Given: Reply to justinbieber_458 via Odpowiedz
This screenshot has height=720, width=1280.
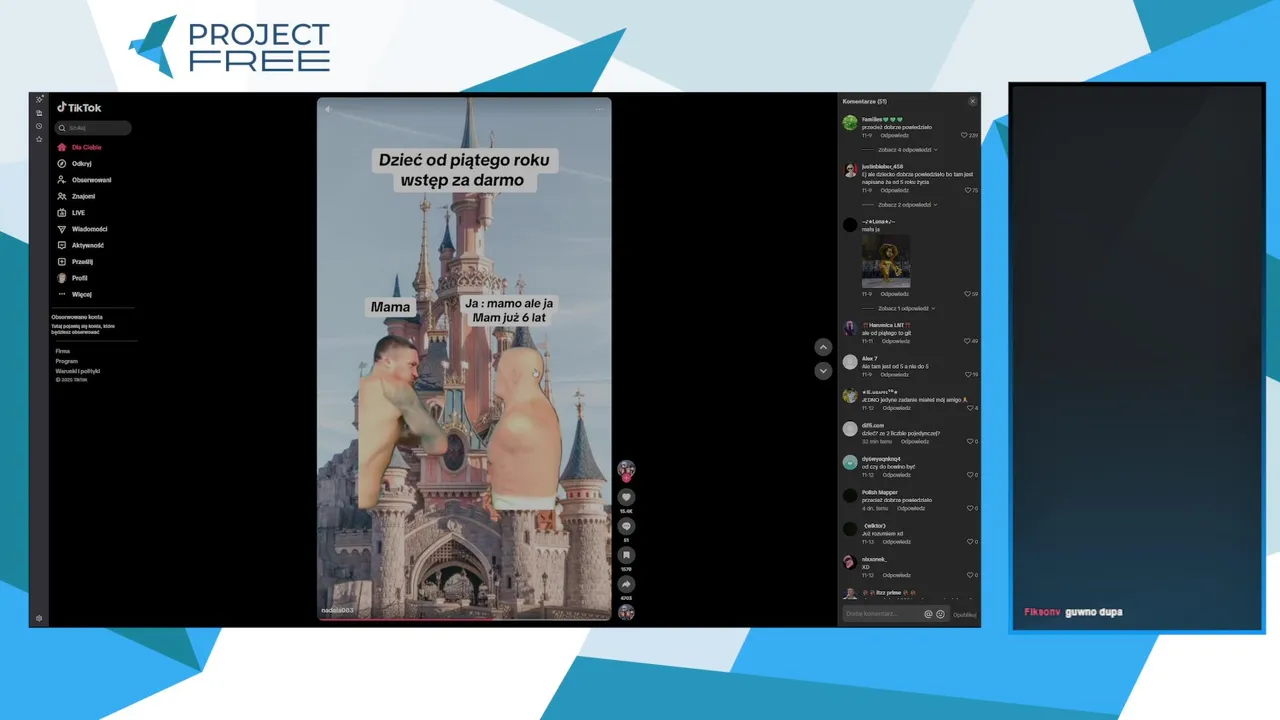Looking at the screenshot, I should (x=895, y=190).
